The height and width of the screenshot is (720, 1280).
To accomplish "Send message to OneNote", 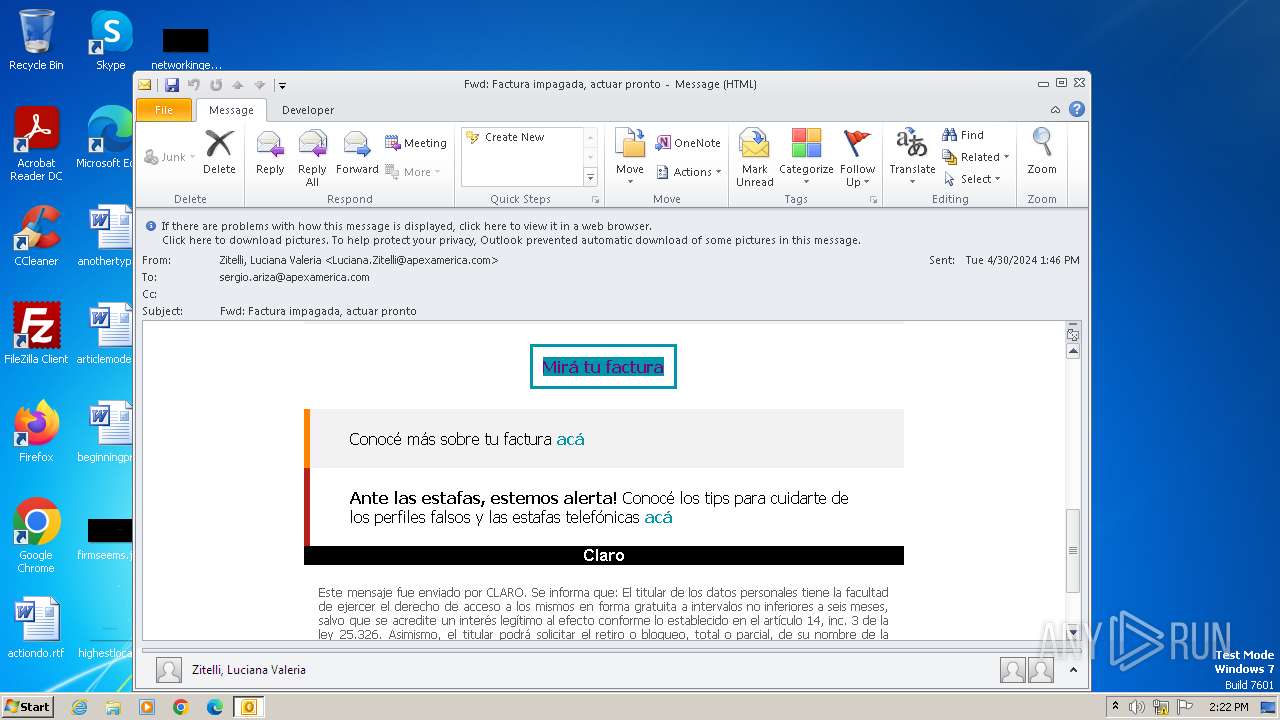I will click(688, 143).
